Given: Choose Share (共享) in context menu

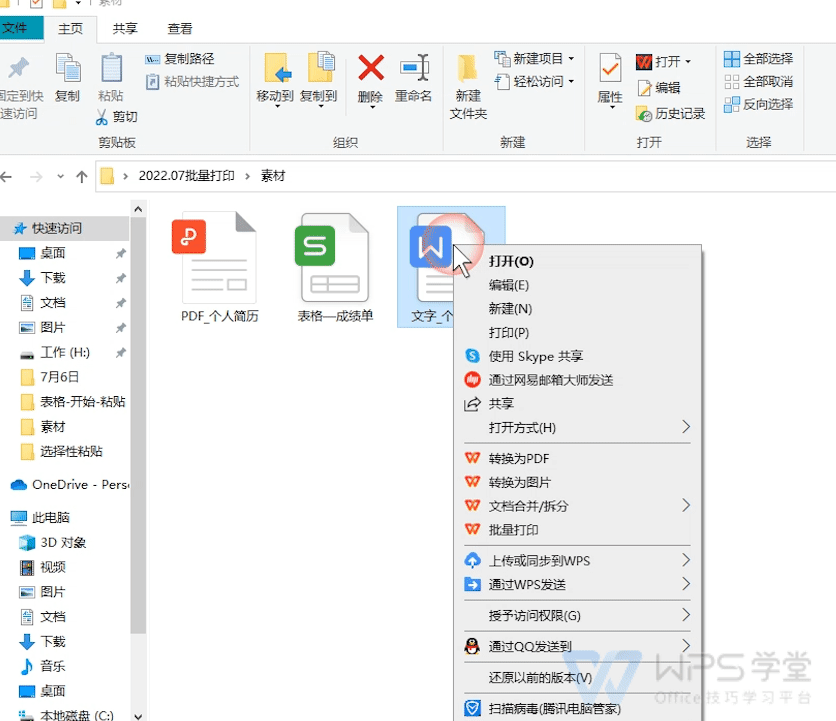Looking at the screenshot, I should click(x=577, y=404).
